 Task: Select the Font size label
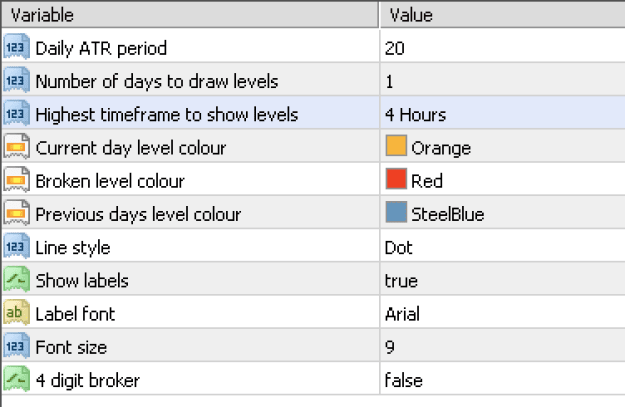[x=71, y=348]
